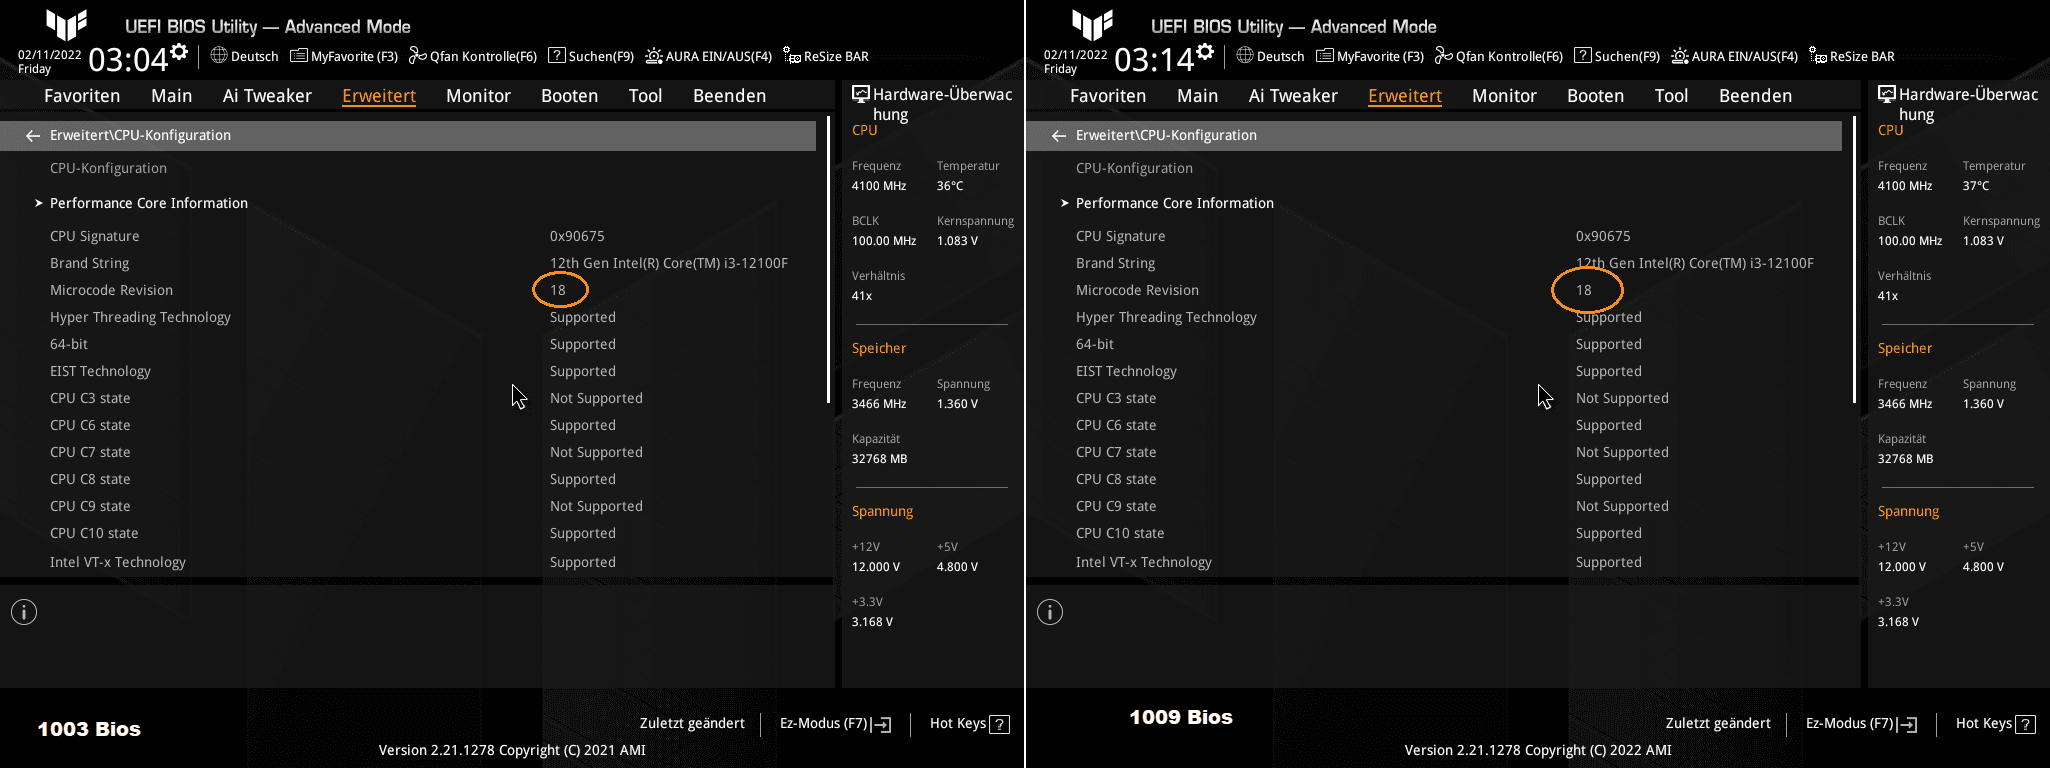
Task: Toggle AURA EIN/AUS(F4) in 1003 Bios screen
Action: 709,56
